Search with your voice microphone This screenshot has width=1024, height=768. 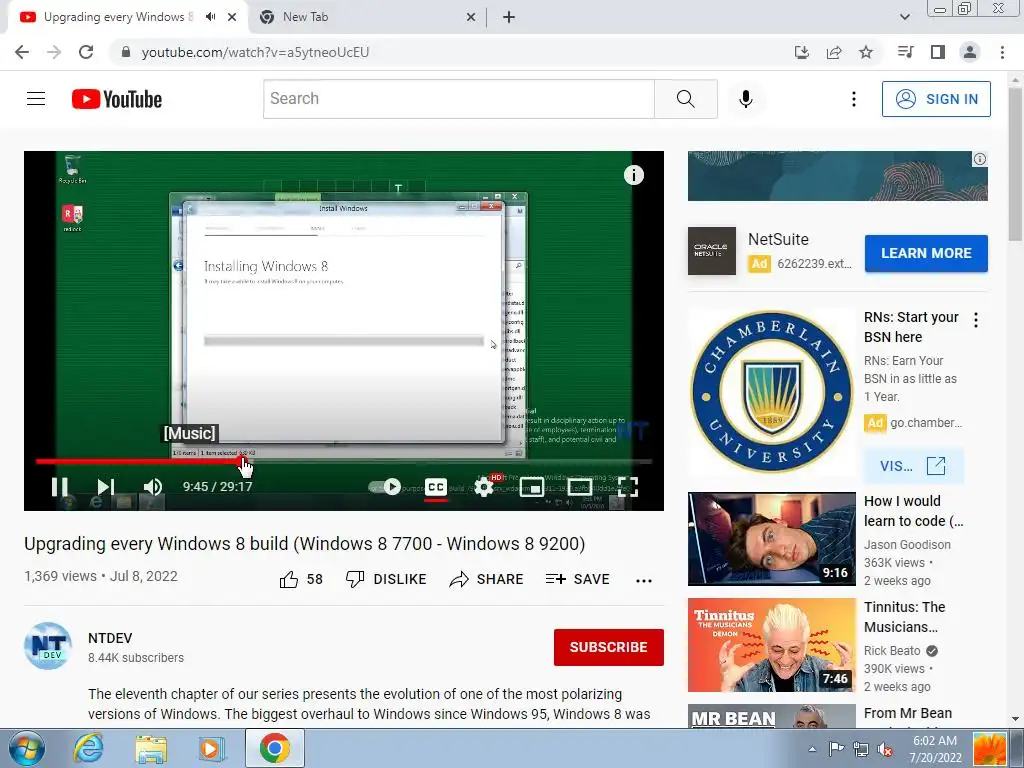[x=746, y=99]
